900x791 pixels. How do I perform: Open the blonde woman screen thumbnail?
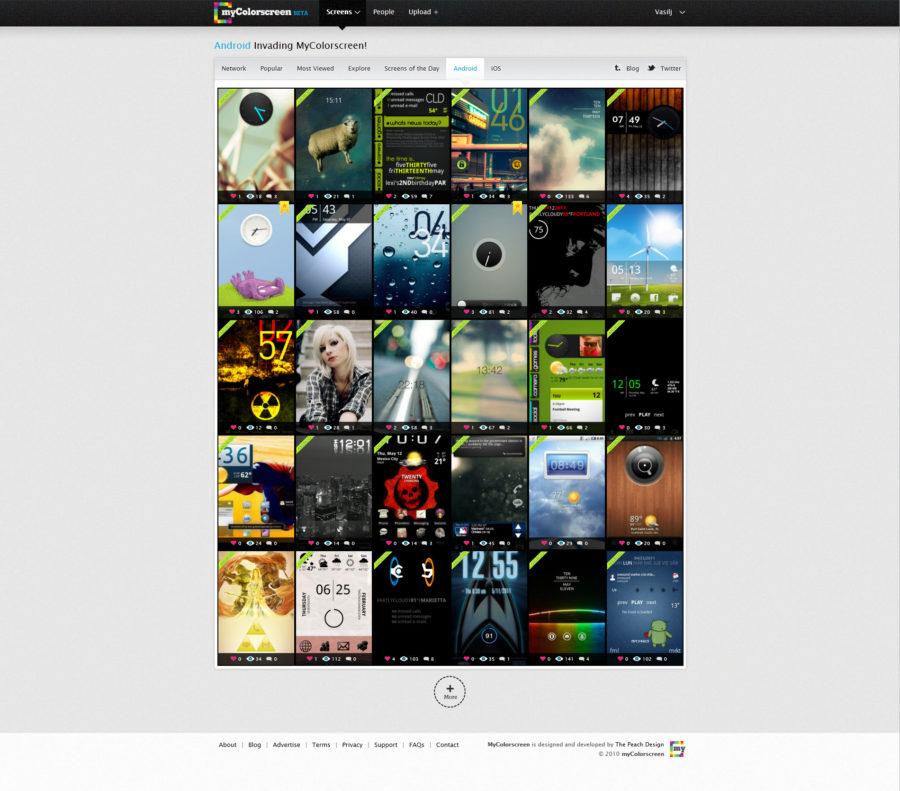pos(333,371)
